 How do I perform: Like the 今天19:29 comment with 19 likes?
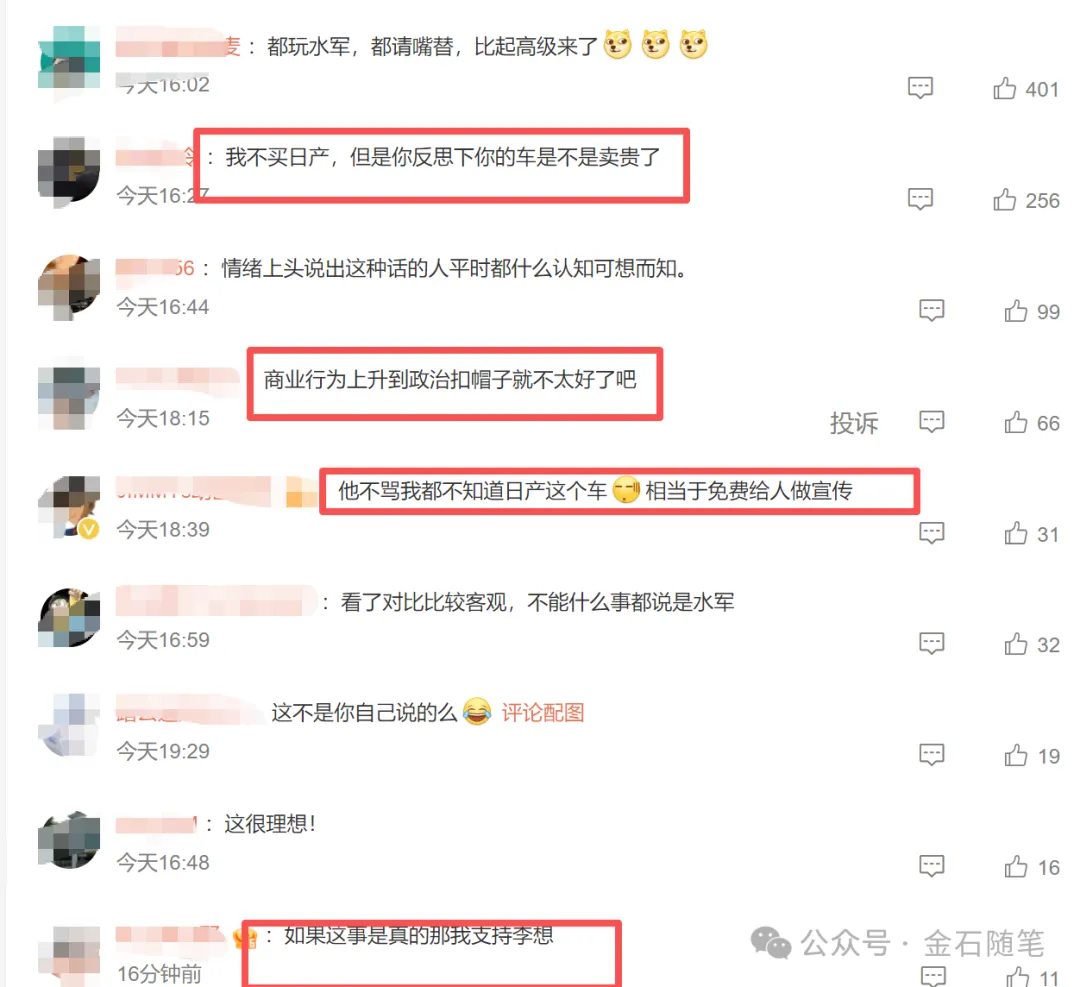pyautogui.click(x=1015, y=756)
